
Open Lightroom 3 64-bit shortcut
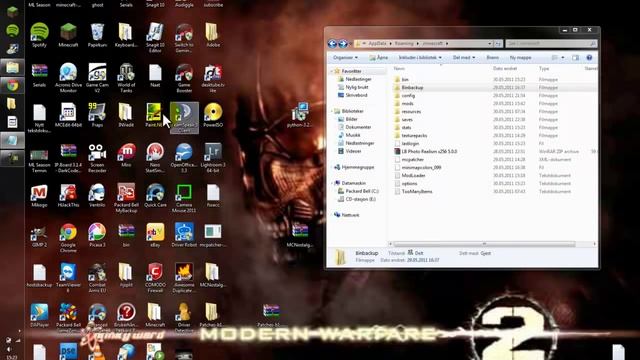[213, 158]
